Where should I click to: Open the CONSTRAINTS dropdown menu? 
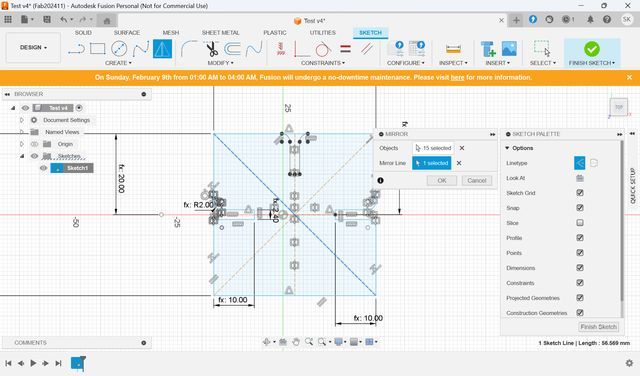click(x=323, y=63)
